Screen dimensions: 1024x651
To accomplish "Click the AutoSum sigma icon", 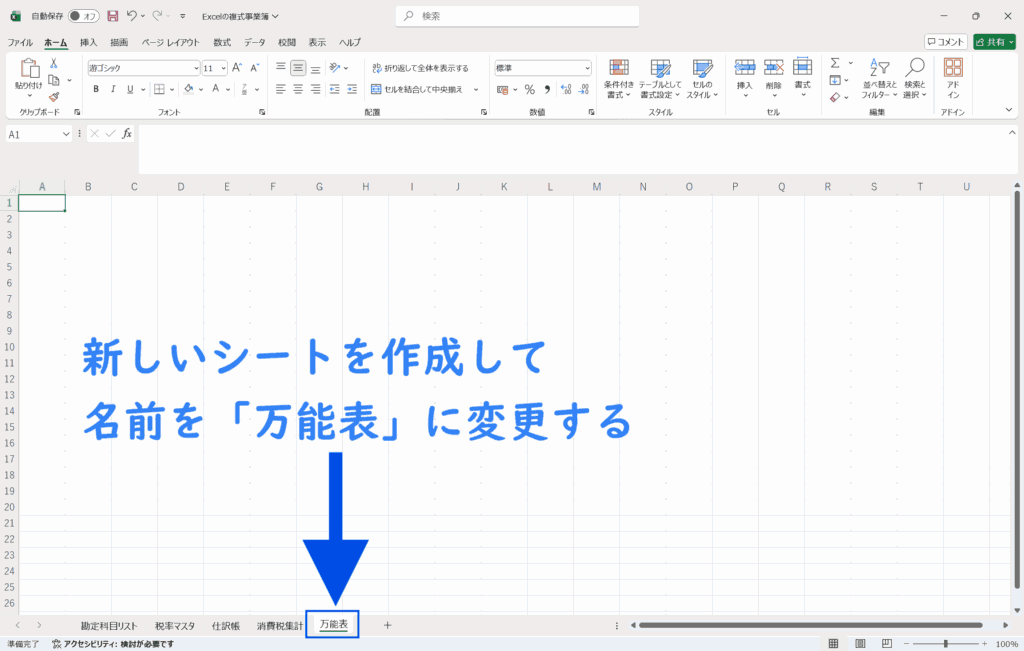I will (x=835, y=63).
